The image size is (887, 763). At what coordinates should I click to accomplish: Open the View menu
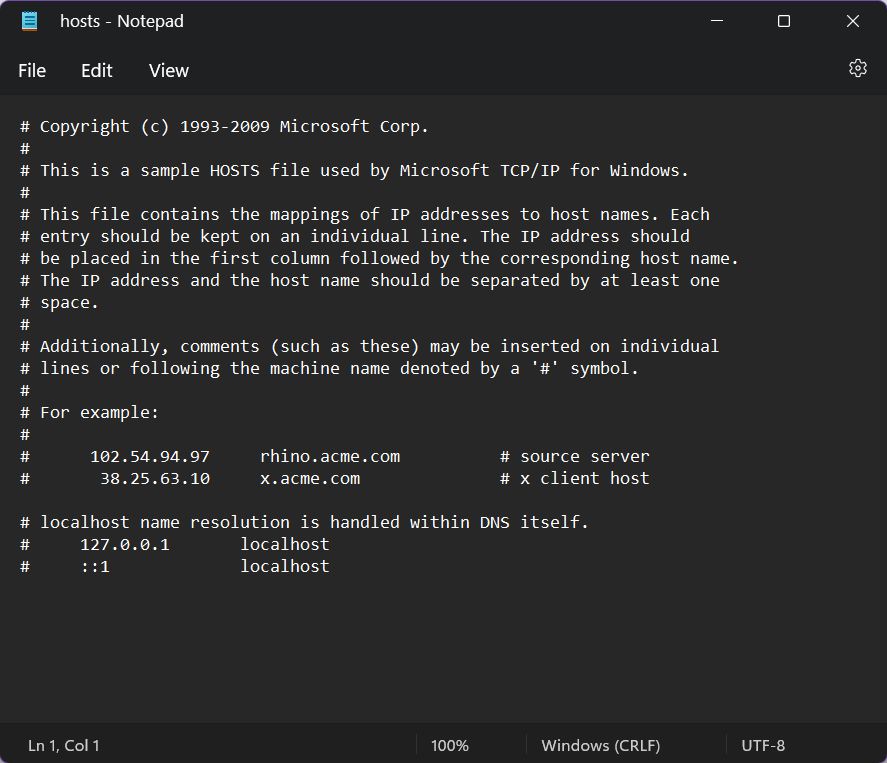[x=167, y=70]
